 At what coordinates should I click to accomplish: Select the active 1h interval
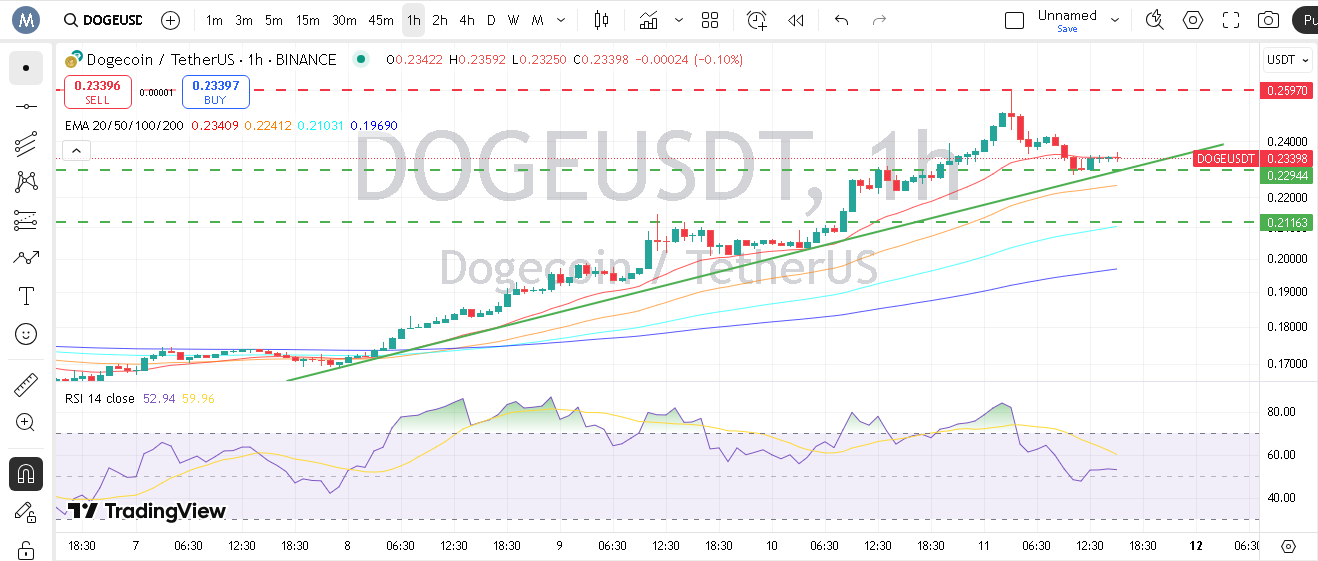point(414,20)
